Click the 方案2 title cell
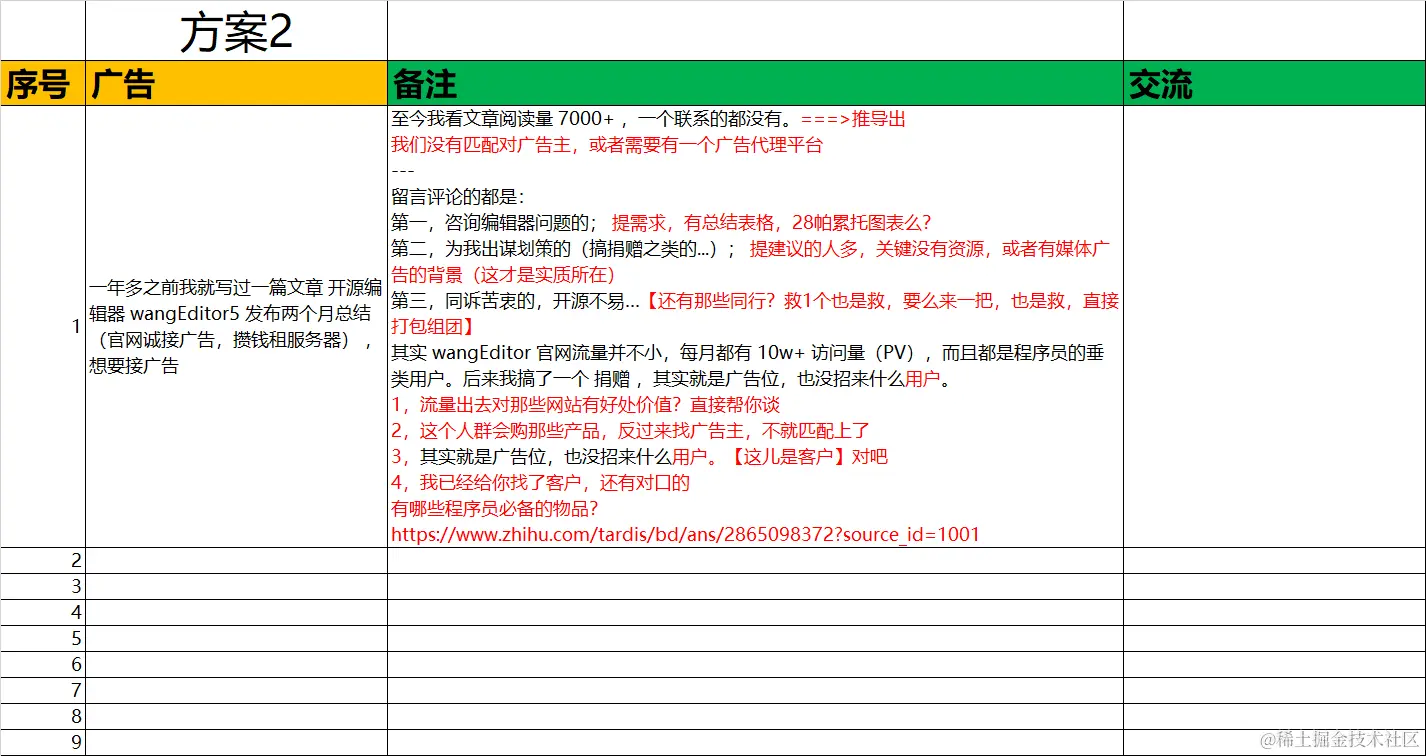This screenshot has height=756, width=1426. click(x=235, y=31)
